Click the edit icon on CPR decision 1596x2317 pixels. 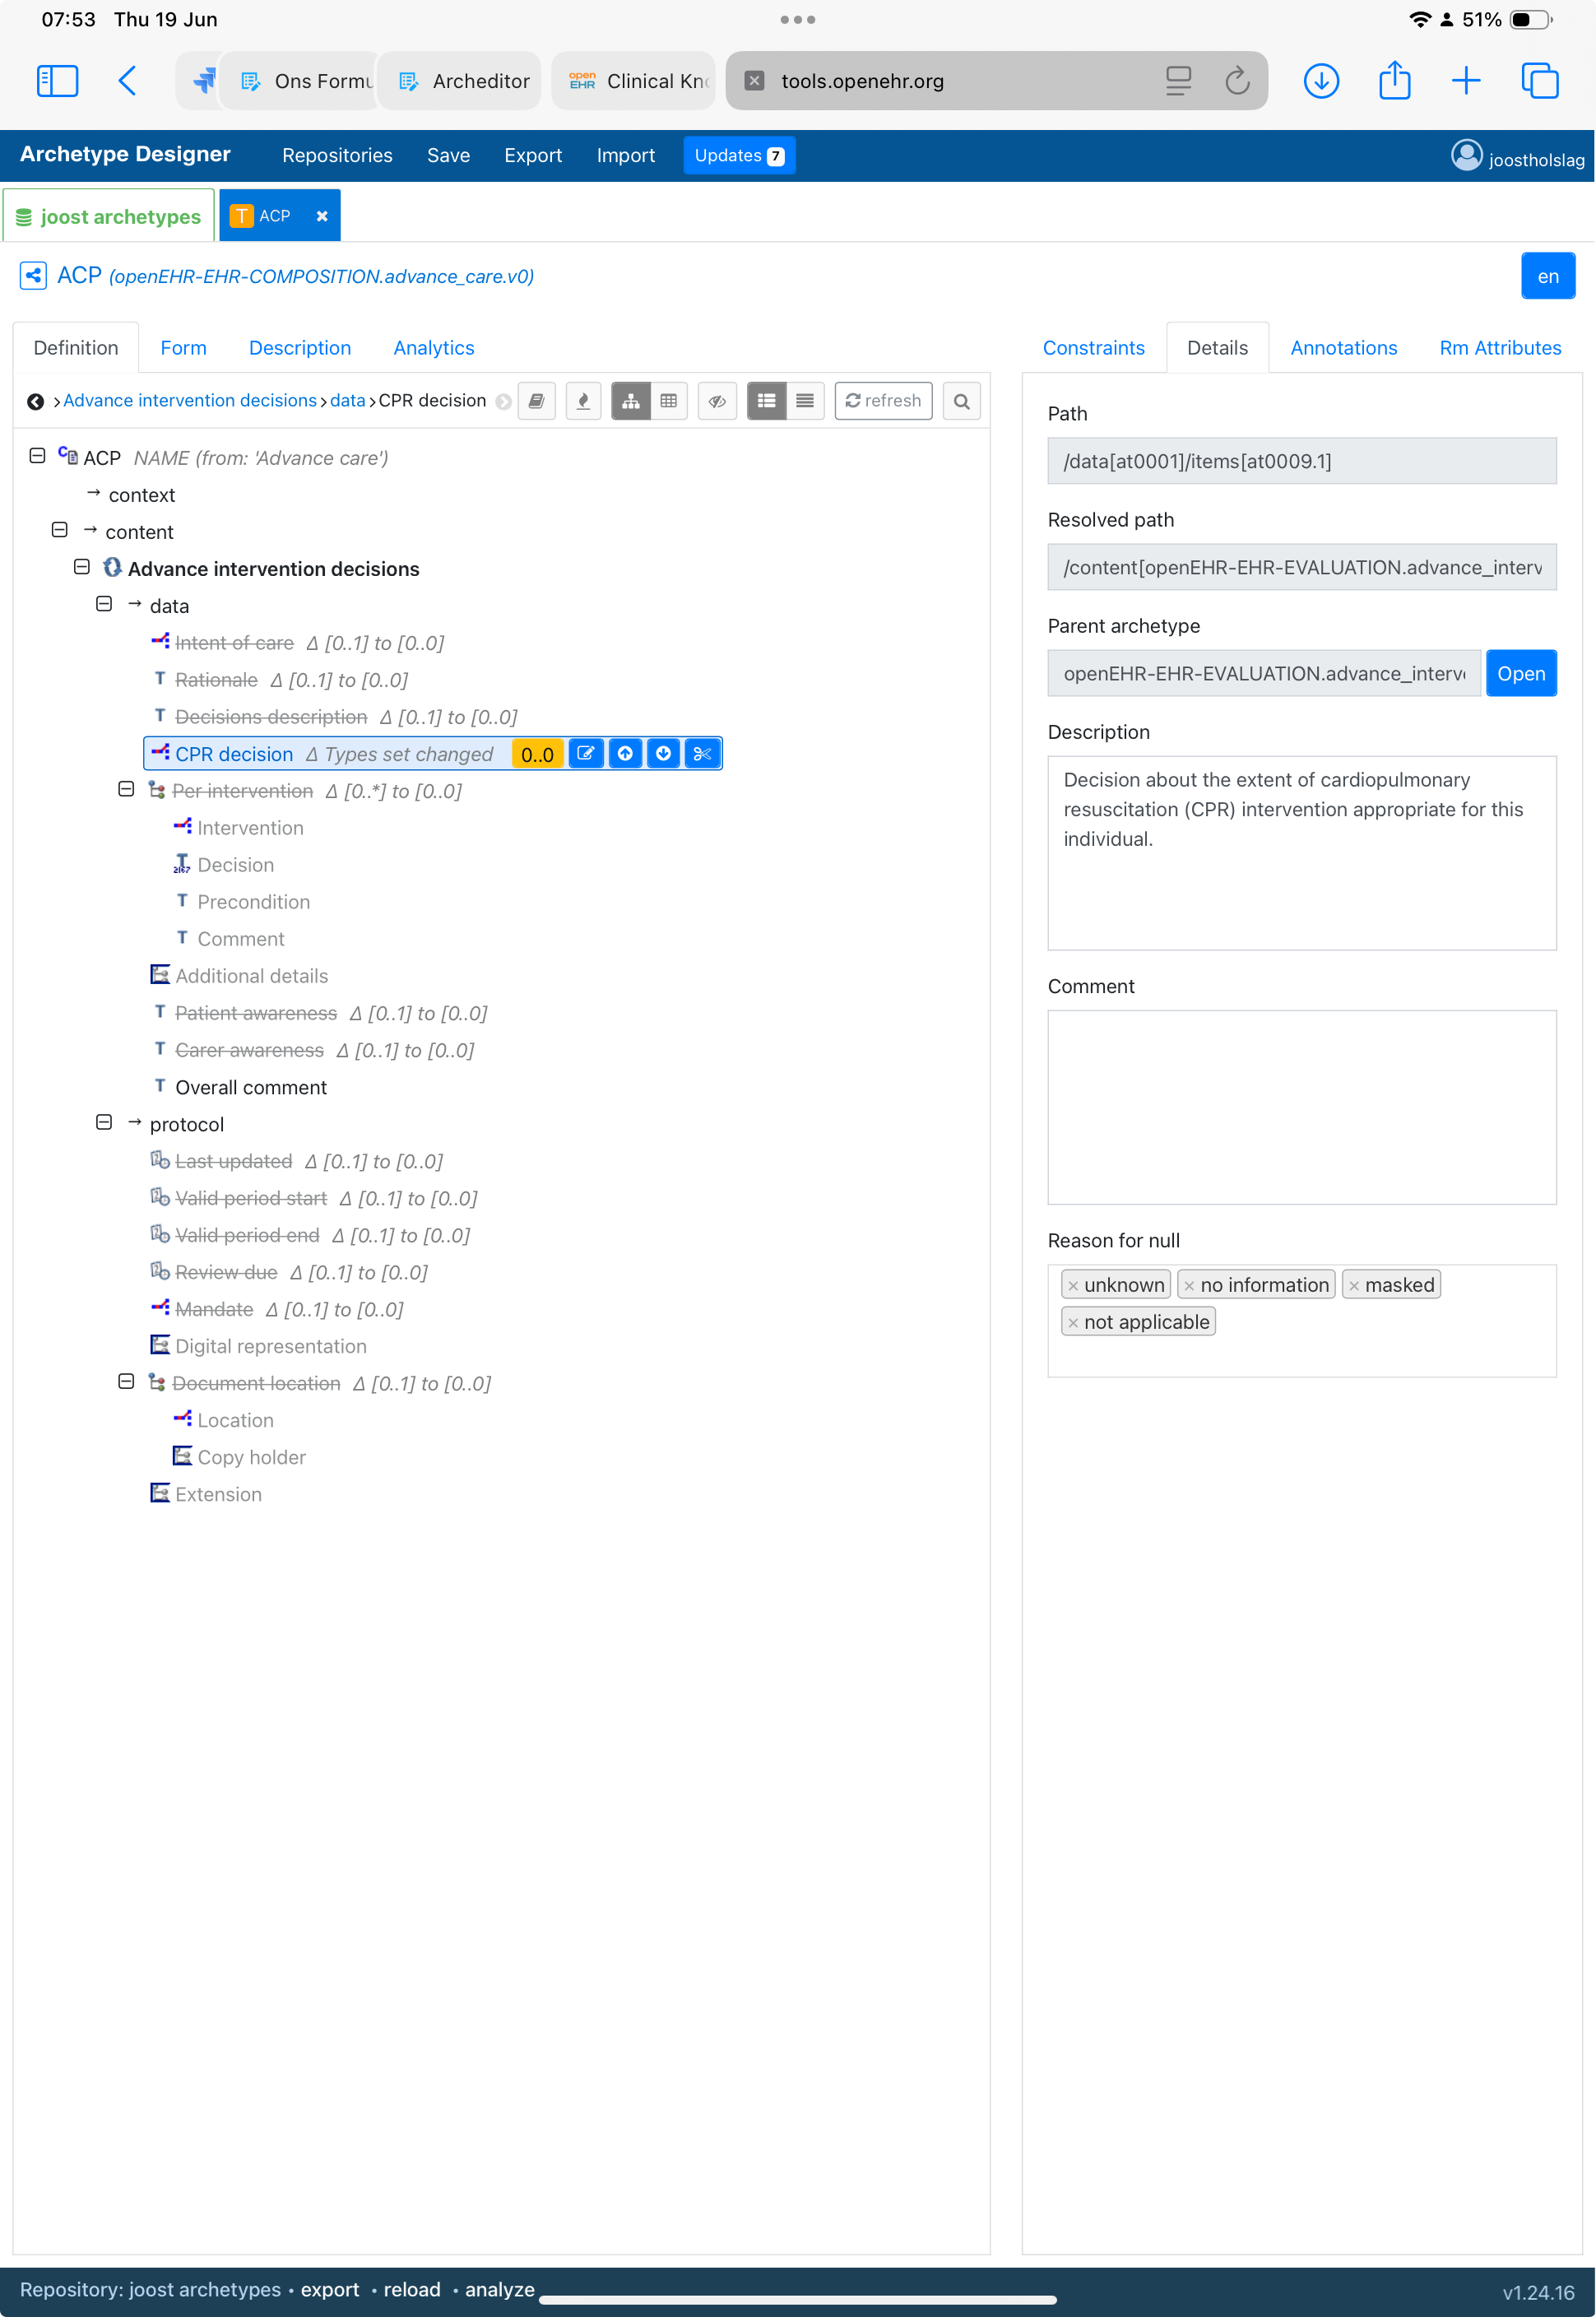[x=586, y=754]
